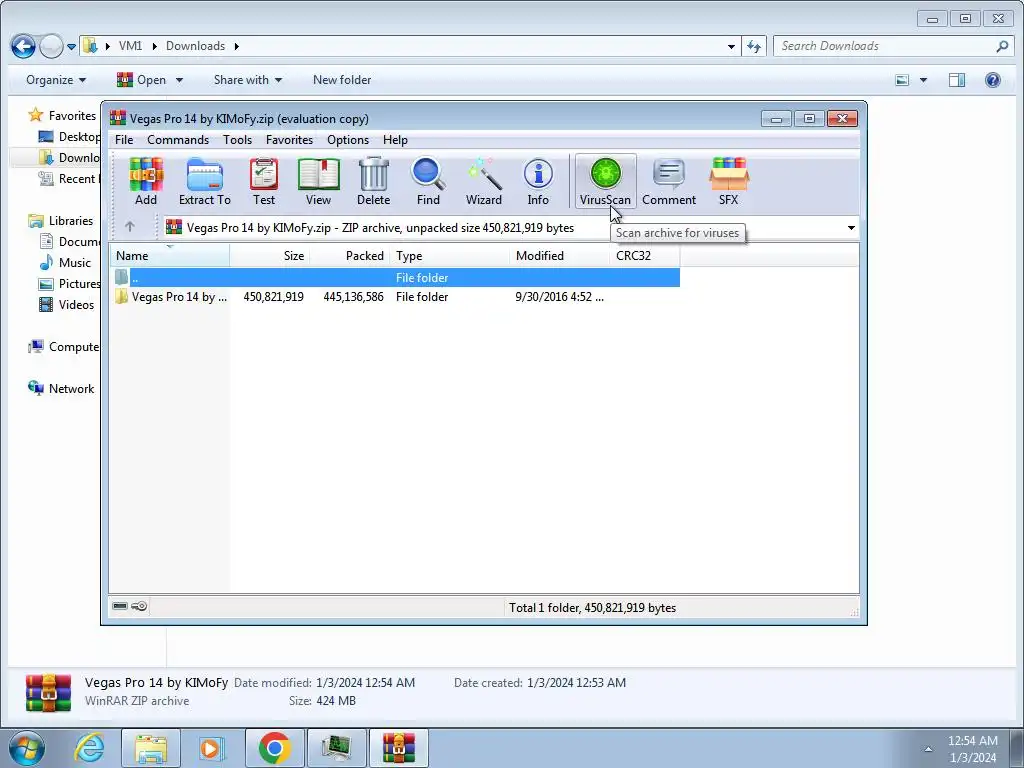Open the Commands menu

click(x=178, y=140)
